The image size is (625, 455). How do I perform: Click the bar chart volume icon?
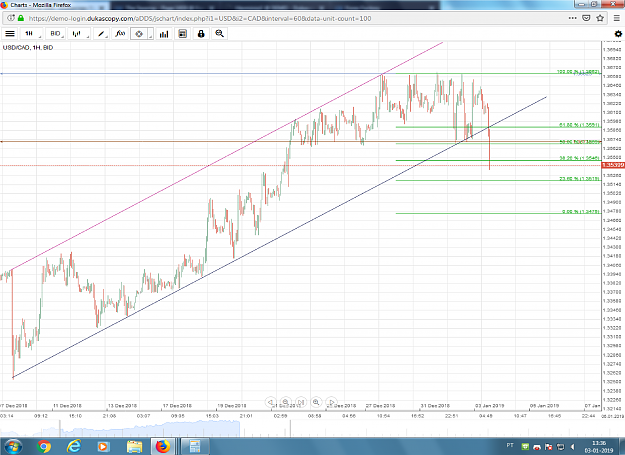tap(164, 34)
